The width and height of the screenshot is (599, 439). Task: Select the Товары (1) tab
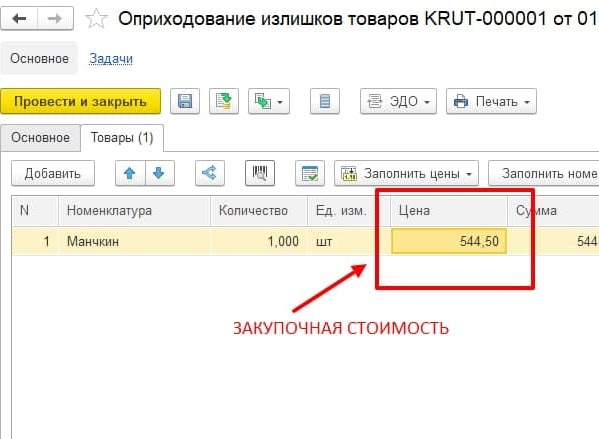click(x=122, y=138)
